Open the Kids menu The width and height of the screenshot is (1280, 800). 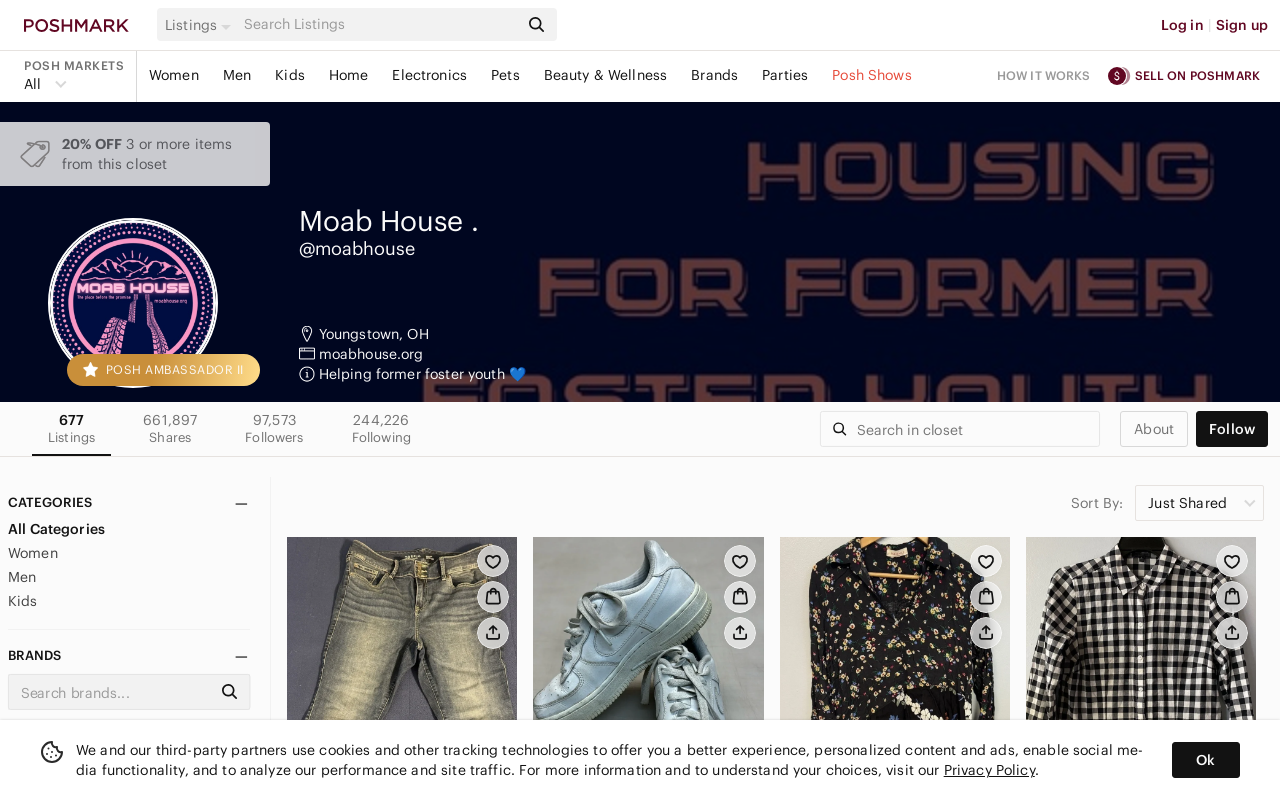click(290, 75)
